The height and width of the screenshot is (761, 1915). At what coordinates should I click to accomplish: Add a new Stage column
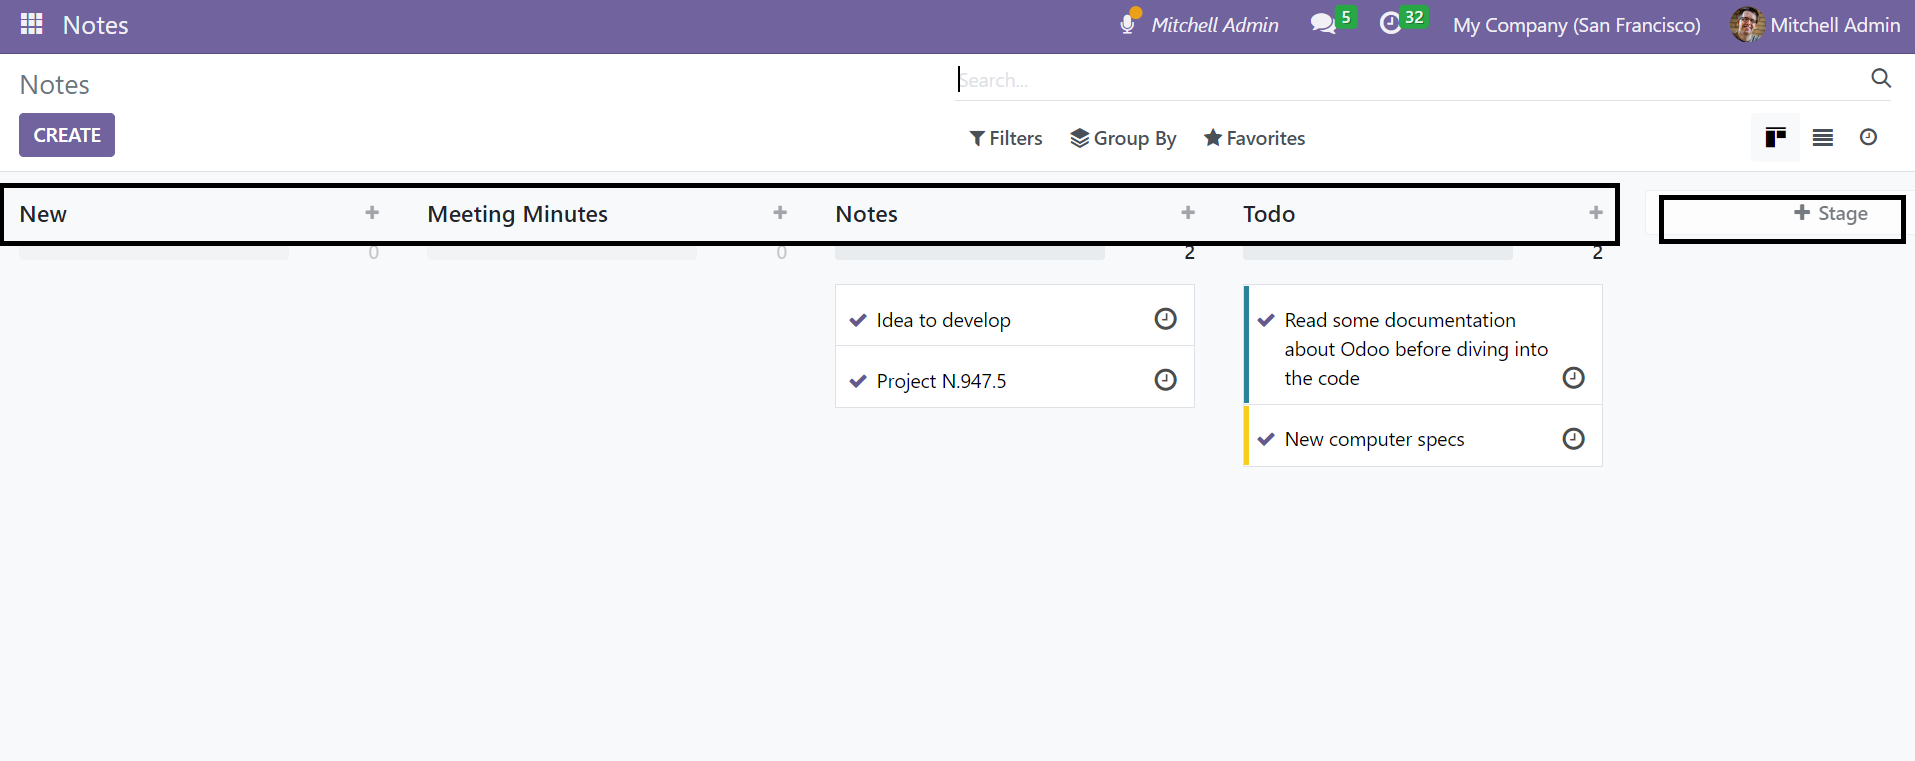point(1831,213)
